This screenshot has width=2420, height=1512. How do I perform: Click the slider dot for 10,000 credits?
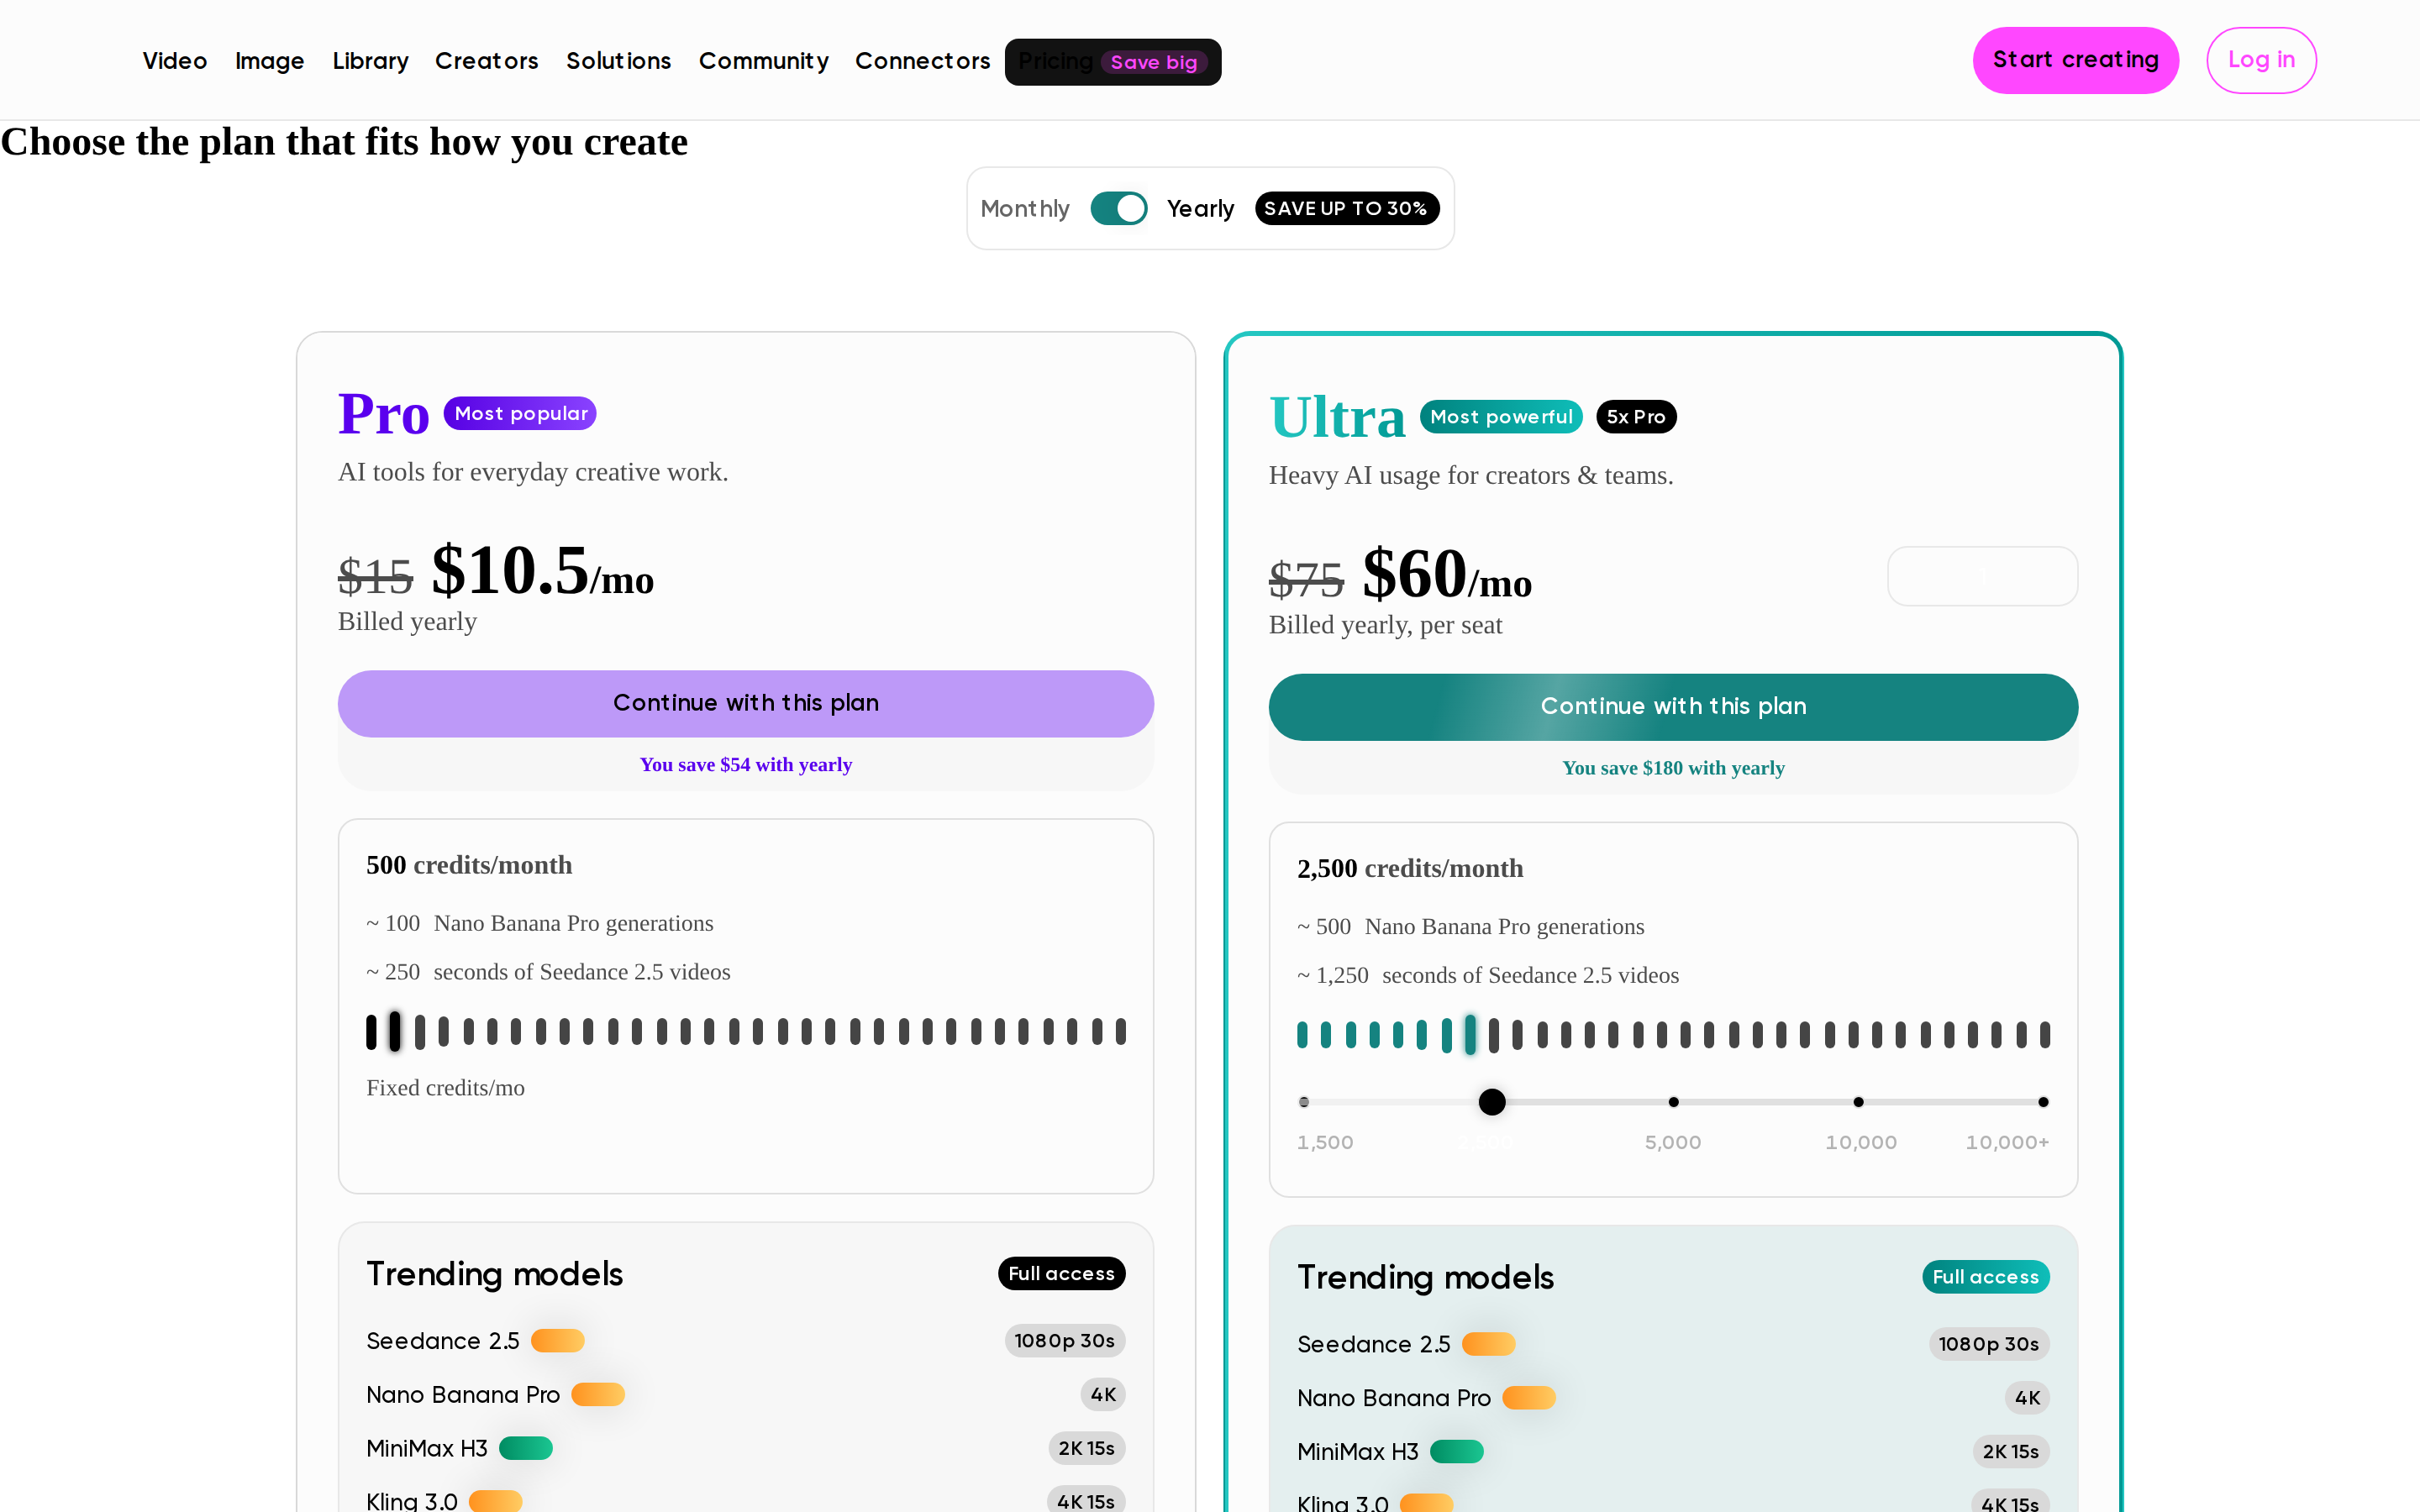coord(1858,1102)
